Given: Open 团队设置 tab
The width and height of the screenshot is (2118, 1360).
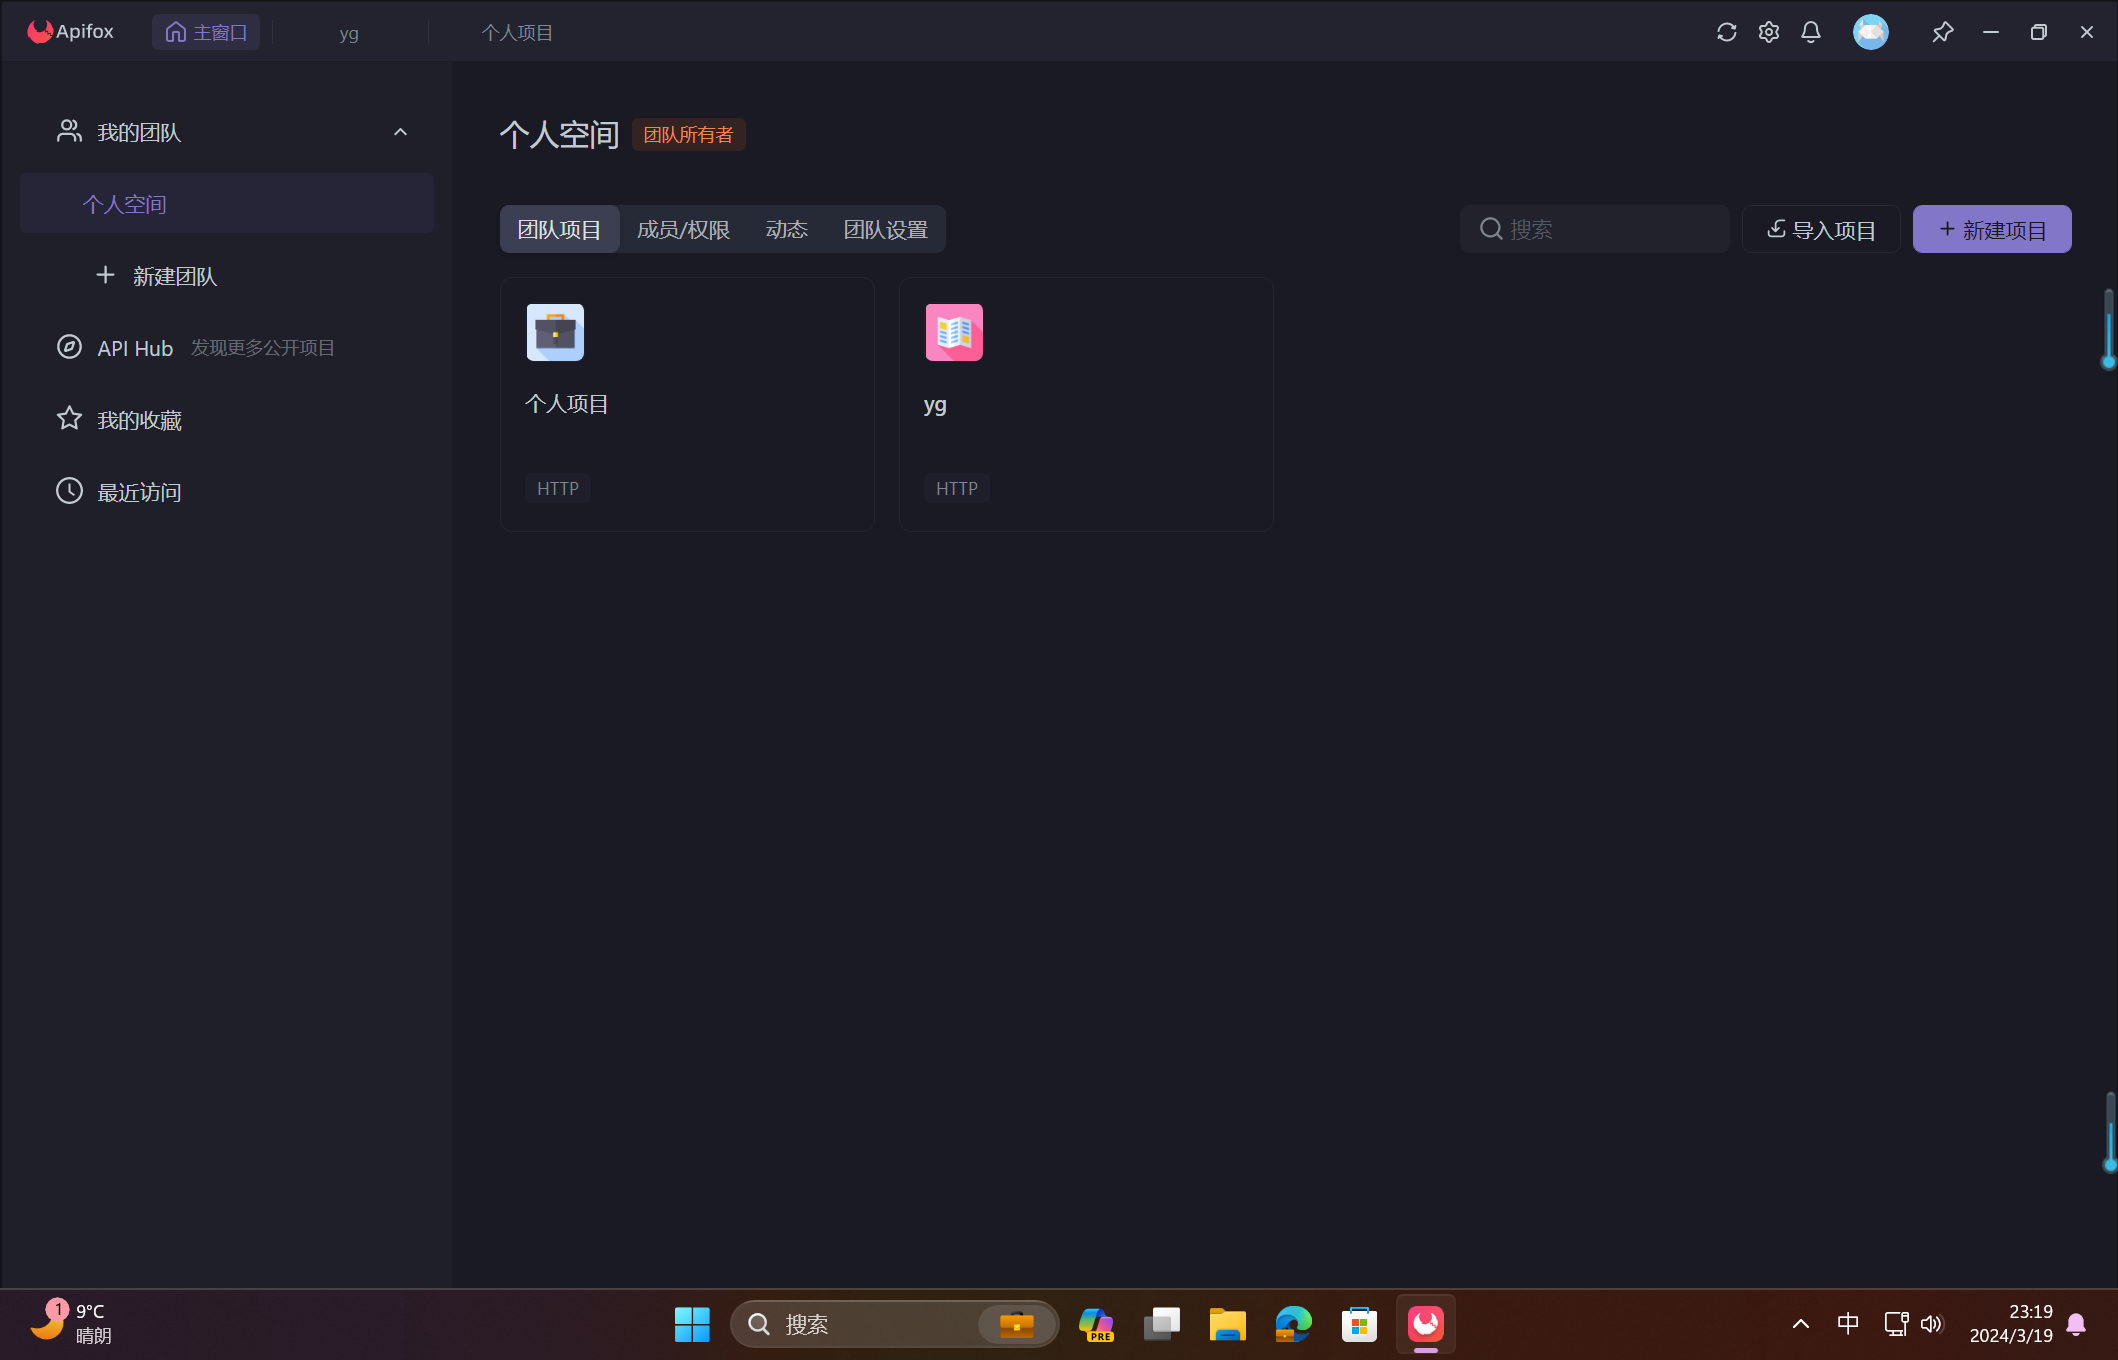Looking at the screenshot, I should pyautogui.click(x=885, y=229).
